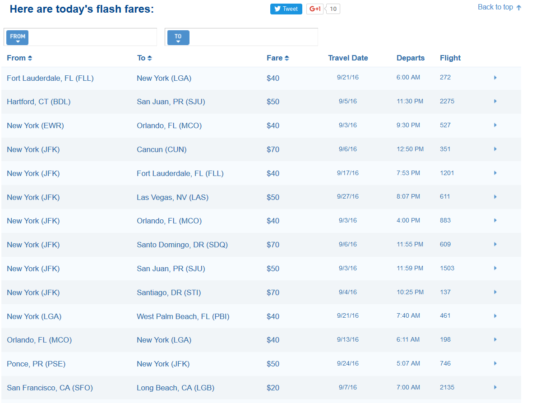Select New York (EWR) origin cell
The image size is (550, 403).
[x=35, y=126]
